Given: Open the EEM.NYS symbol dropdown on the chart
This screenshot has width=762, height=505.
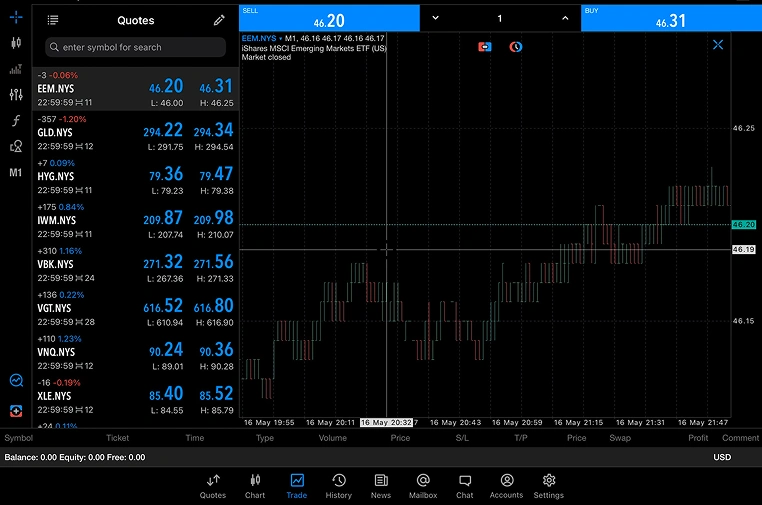Looking at the screenshot, I should pyautogui.click(x=262, y=38).
